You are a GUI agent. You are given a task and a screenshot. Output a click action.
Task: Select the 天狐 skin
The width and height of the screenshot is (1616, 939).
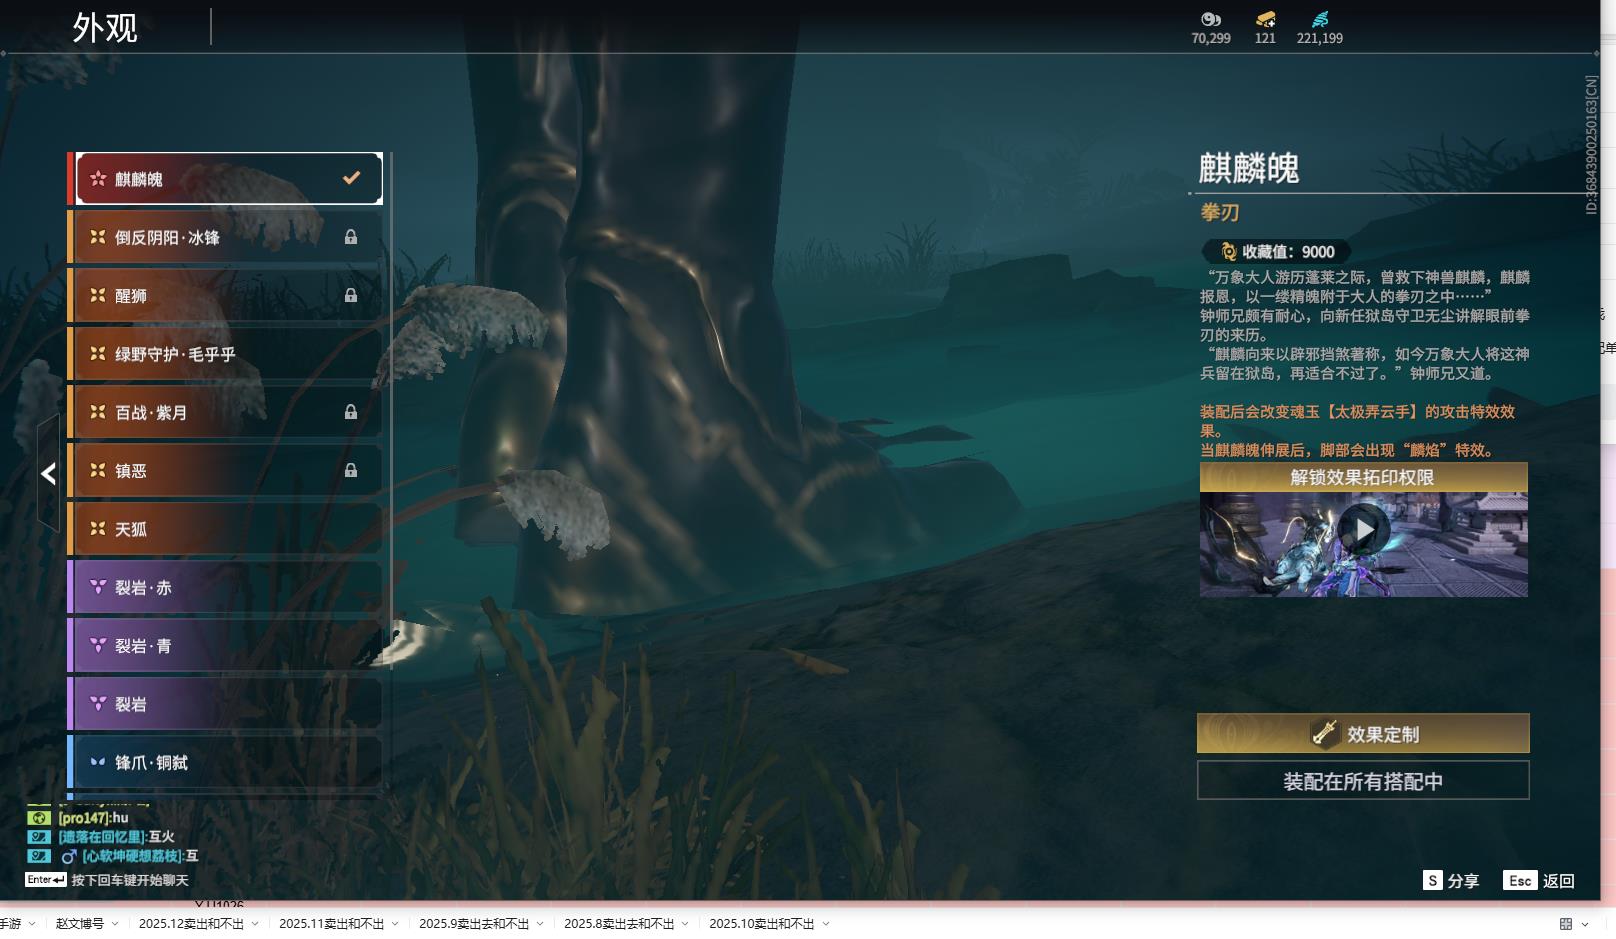click(x=225, y=529)
